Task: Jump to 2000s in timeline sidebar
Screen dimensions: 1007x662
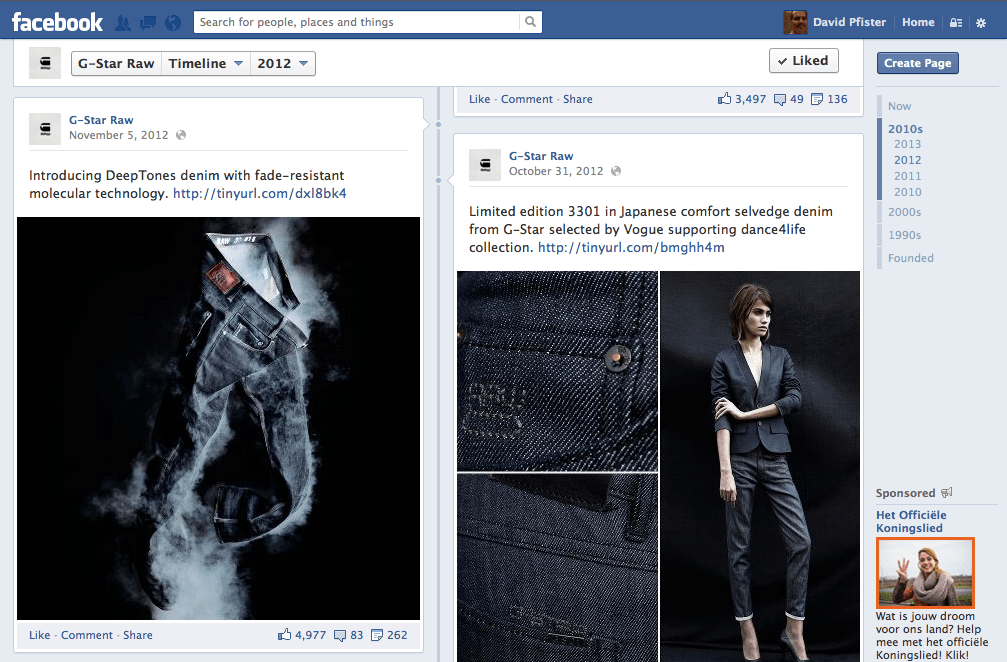Action: 904,212
